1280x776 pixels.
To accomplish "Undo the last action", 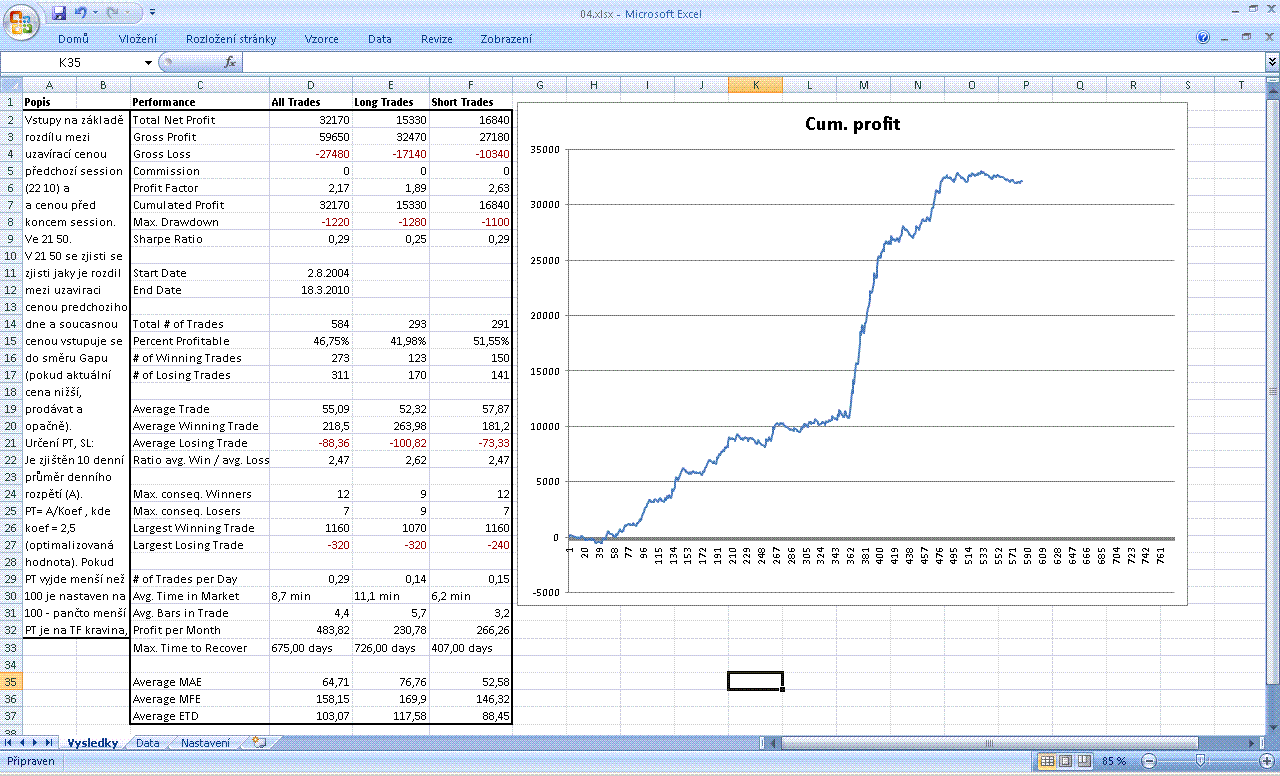I will click(x=80, y=13).
